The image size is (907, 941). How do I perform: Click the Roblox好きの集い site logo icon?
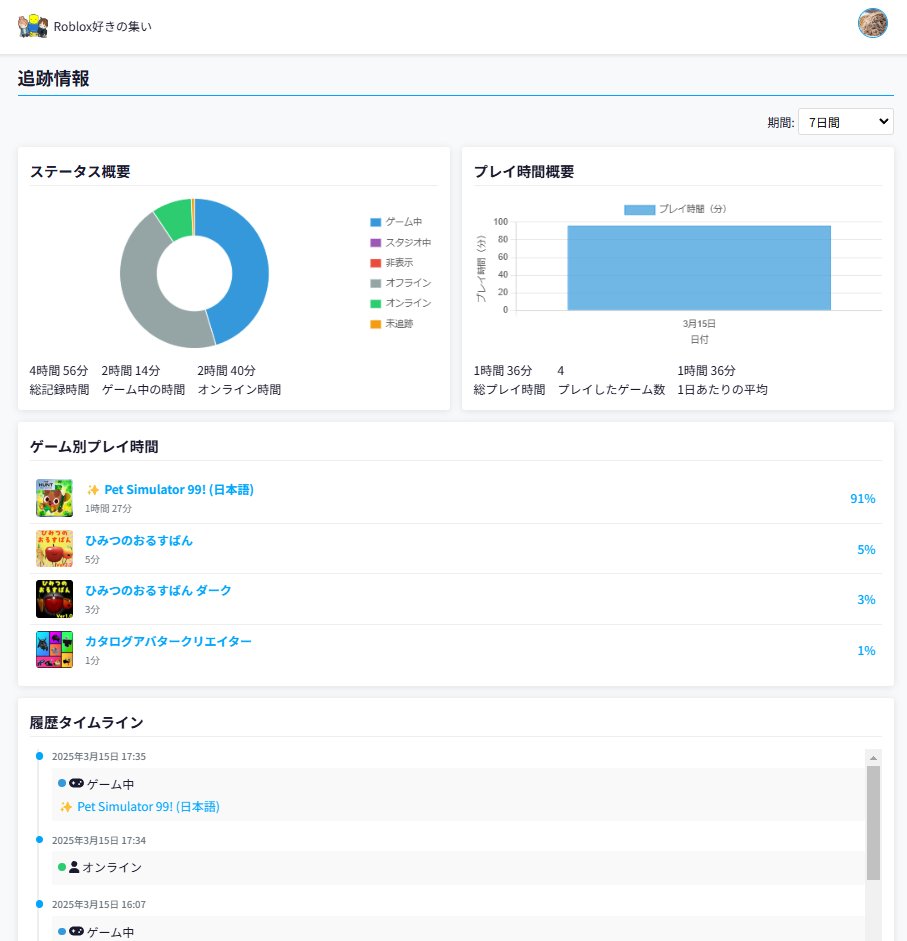point(33,26)
